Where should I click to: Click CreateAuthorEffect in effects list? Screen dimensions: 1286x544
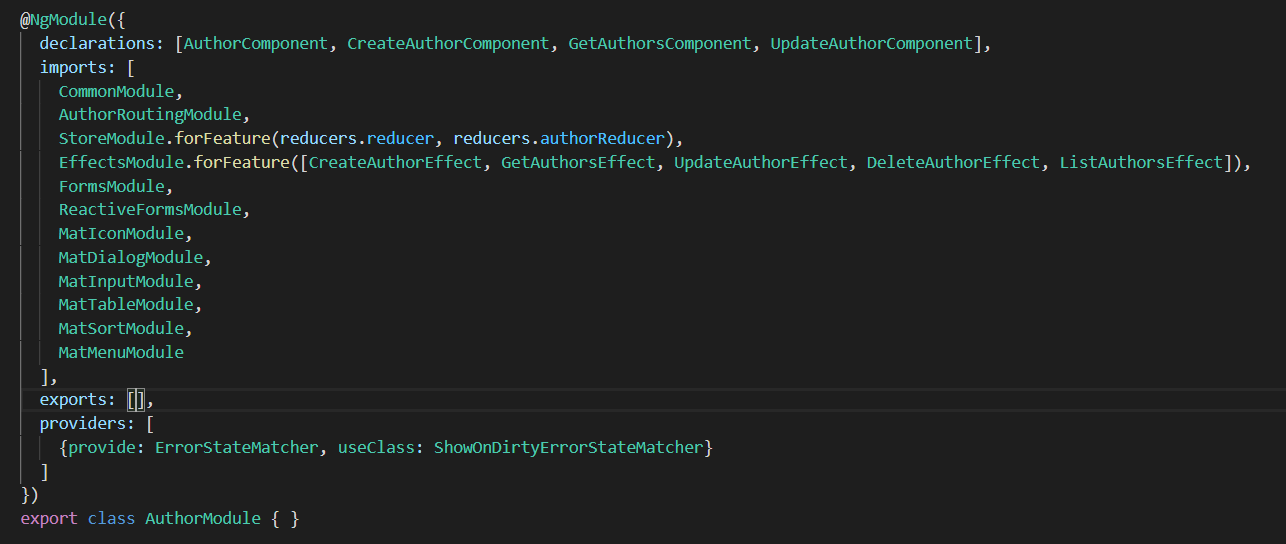point(395,162)
